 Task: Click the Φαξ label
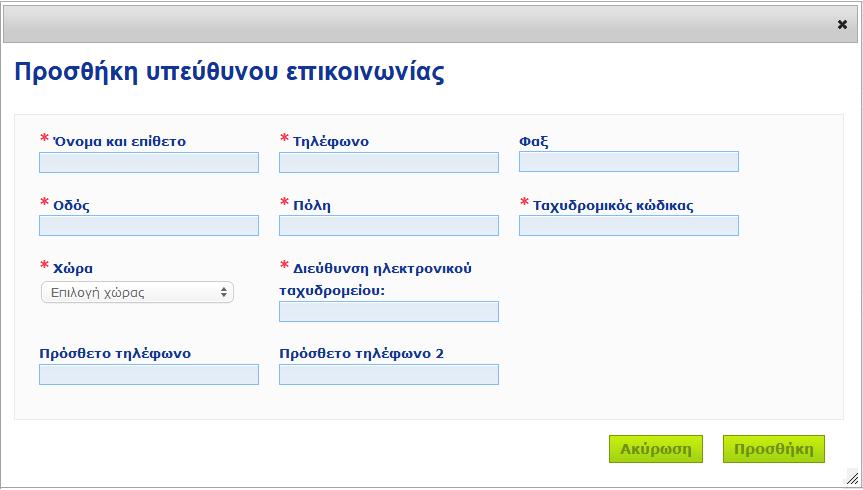(x=533, y=141)
